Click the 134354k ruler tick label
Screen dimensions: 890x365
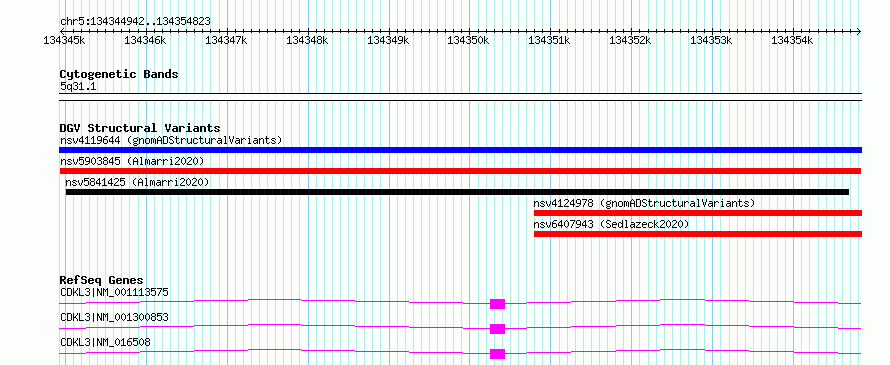click(792, 40)
